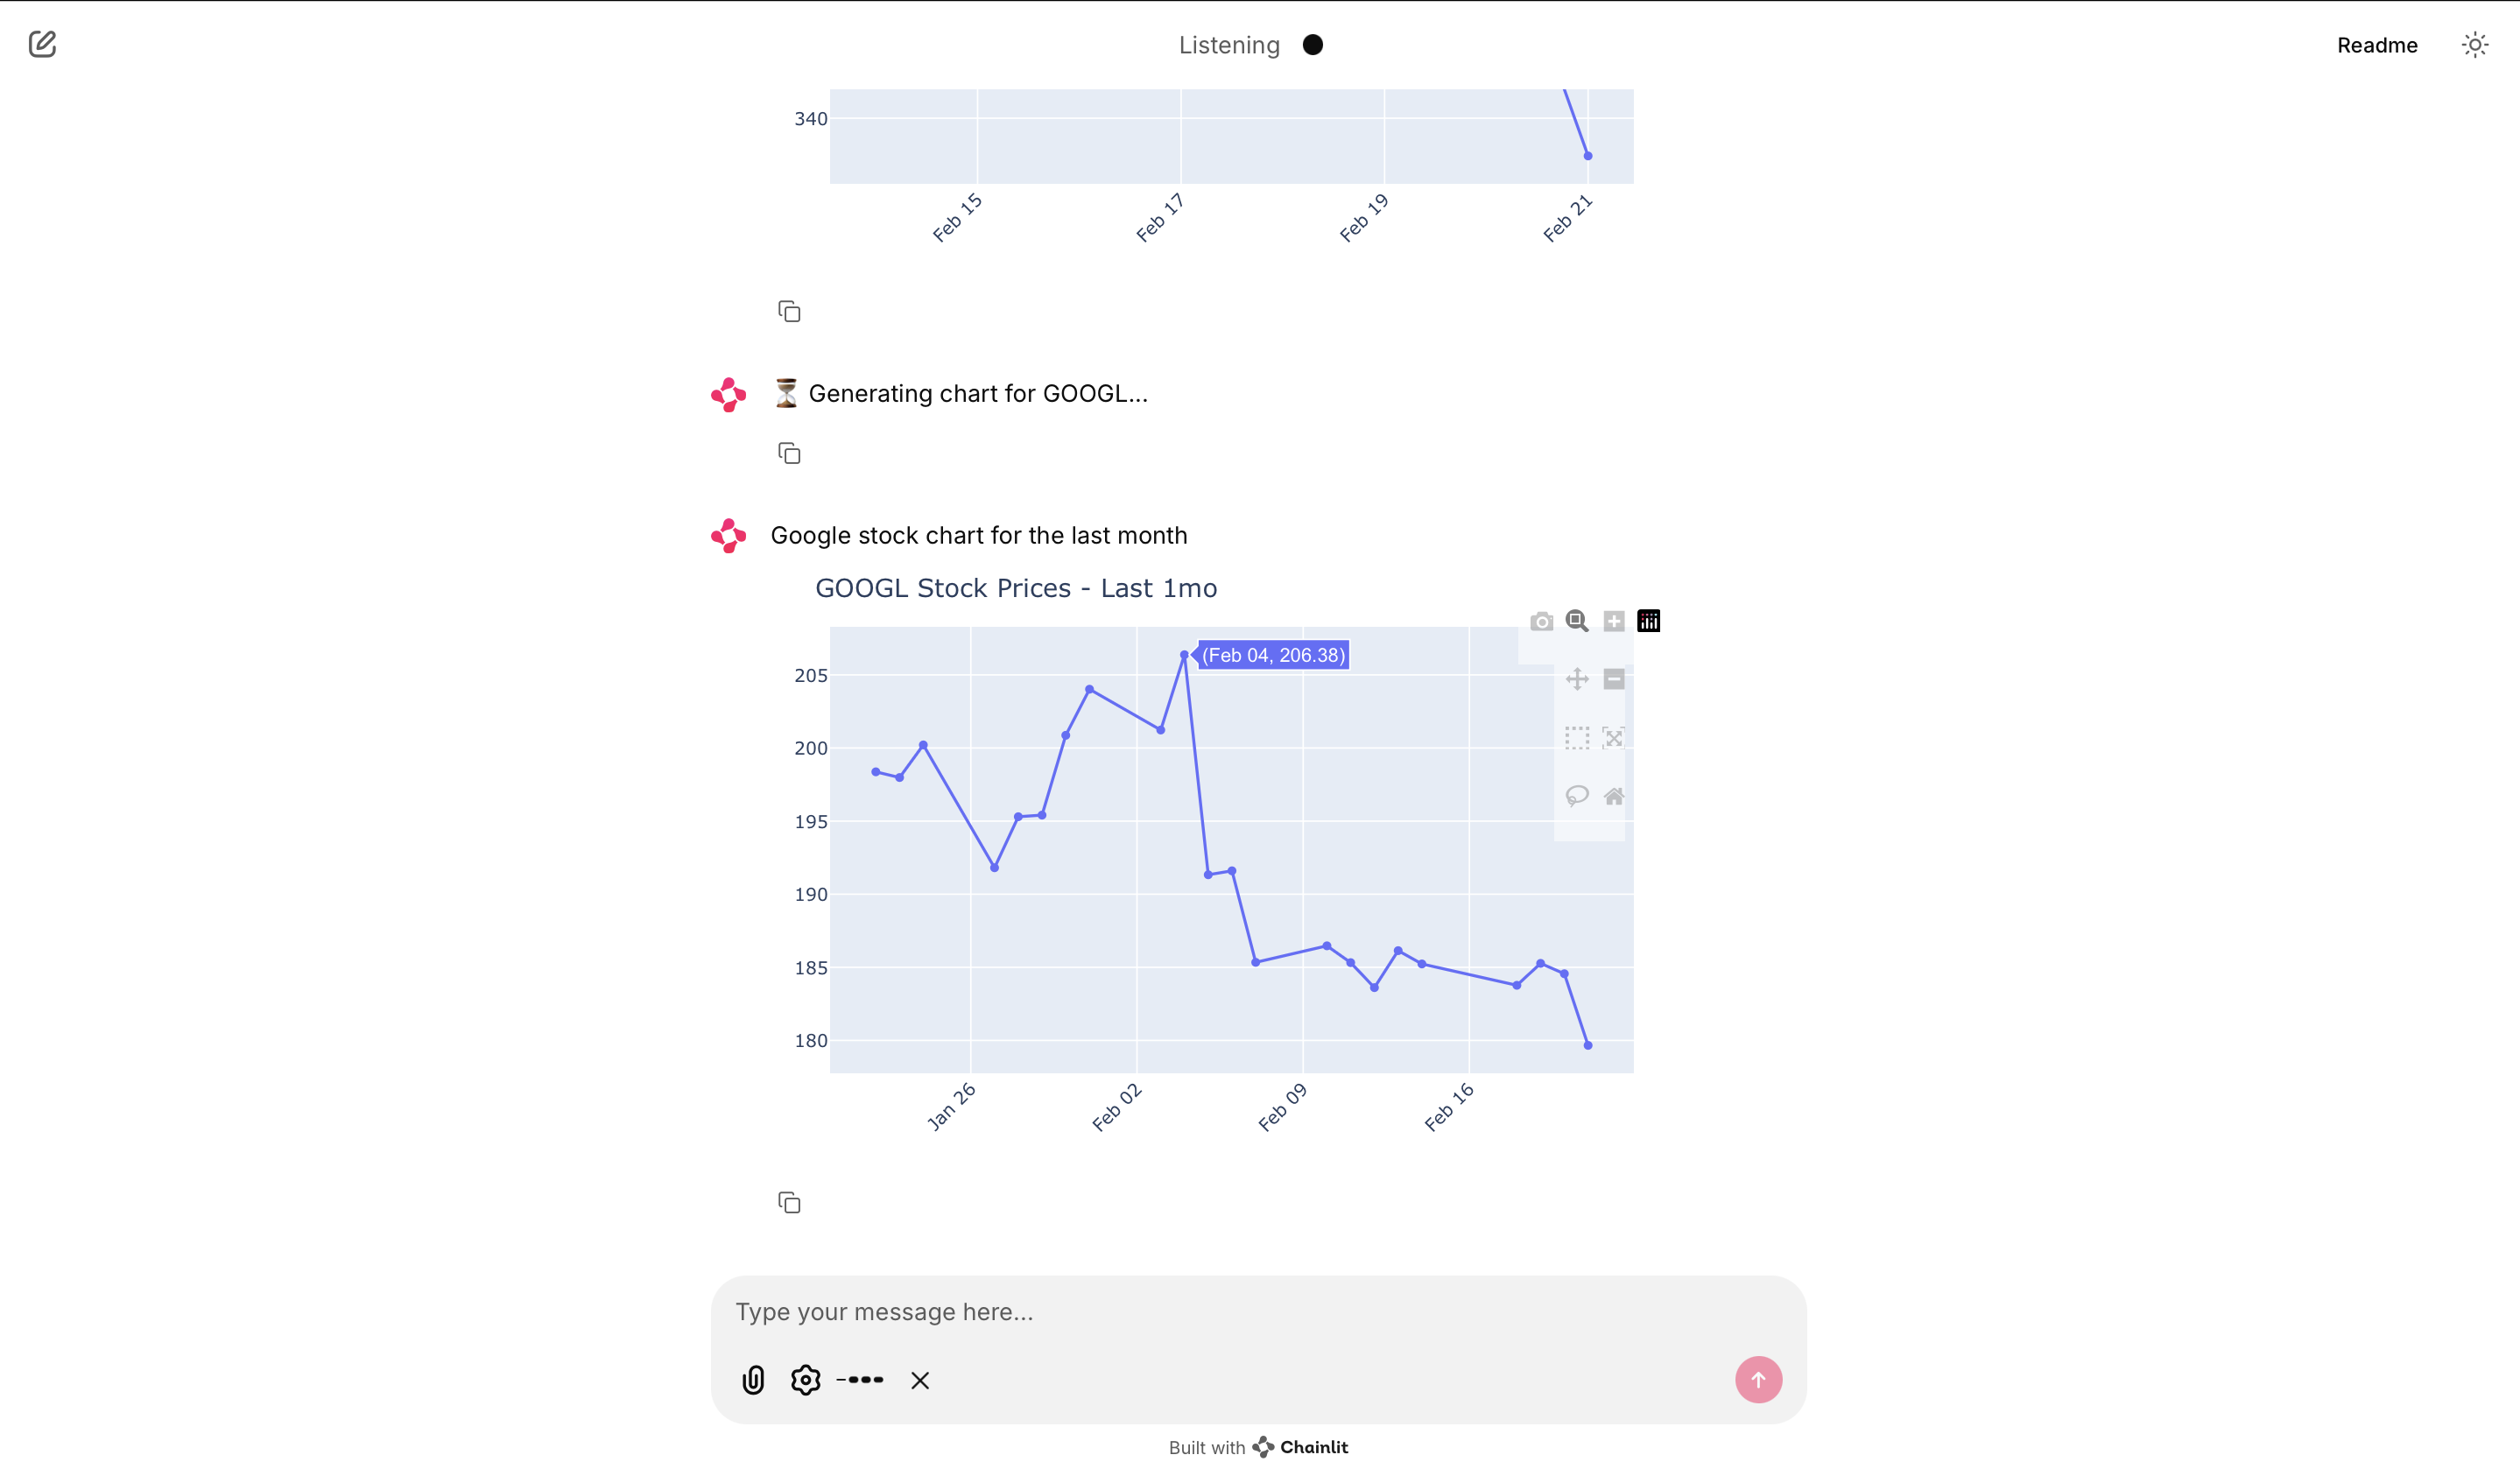Image resolution: width=2520 pixels, height=1483 pixels.
Task: Click the zoom-in plus icon
Action: (1613, 621)
